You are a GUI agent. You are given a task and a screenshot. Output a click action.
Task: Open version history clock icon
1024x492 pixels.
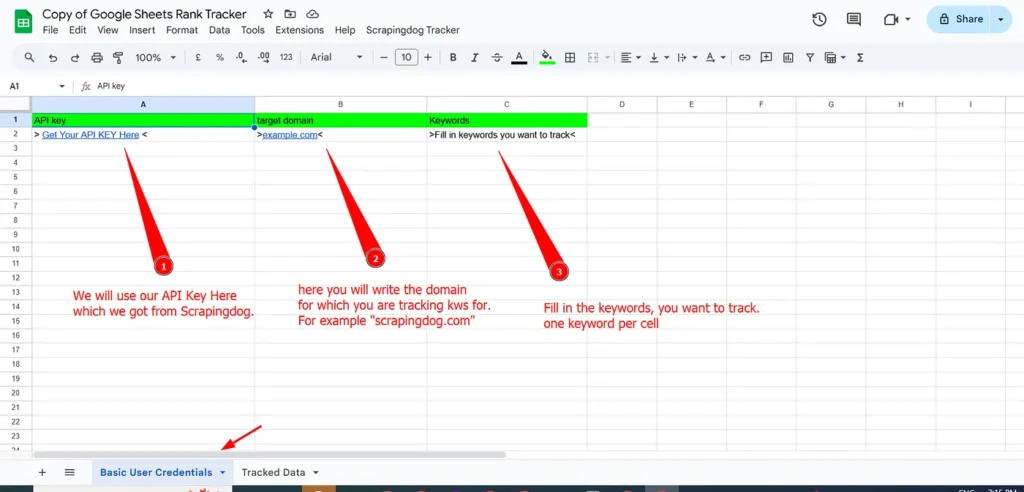pos(820,20)
